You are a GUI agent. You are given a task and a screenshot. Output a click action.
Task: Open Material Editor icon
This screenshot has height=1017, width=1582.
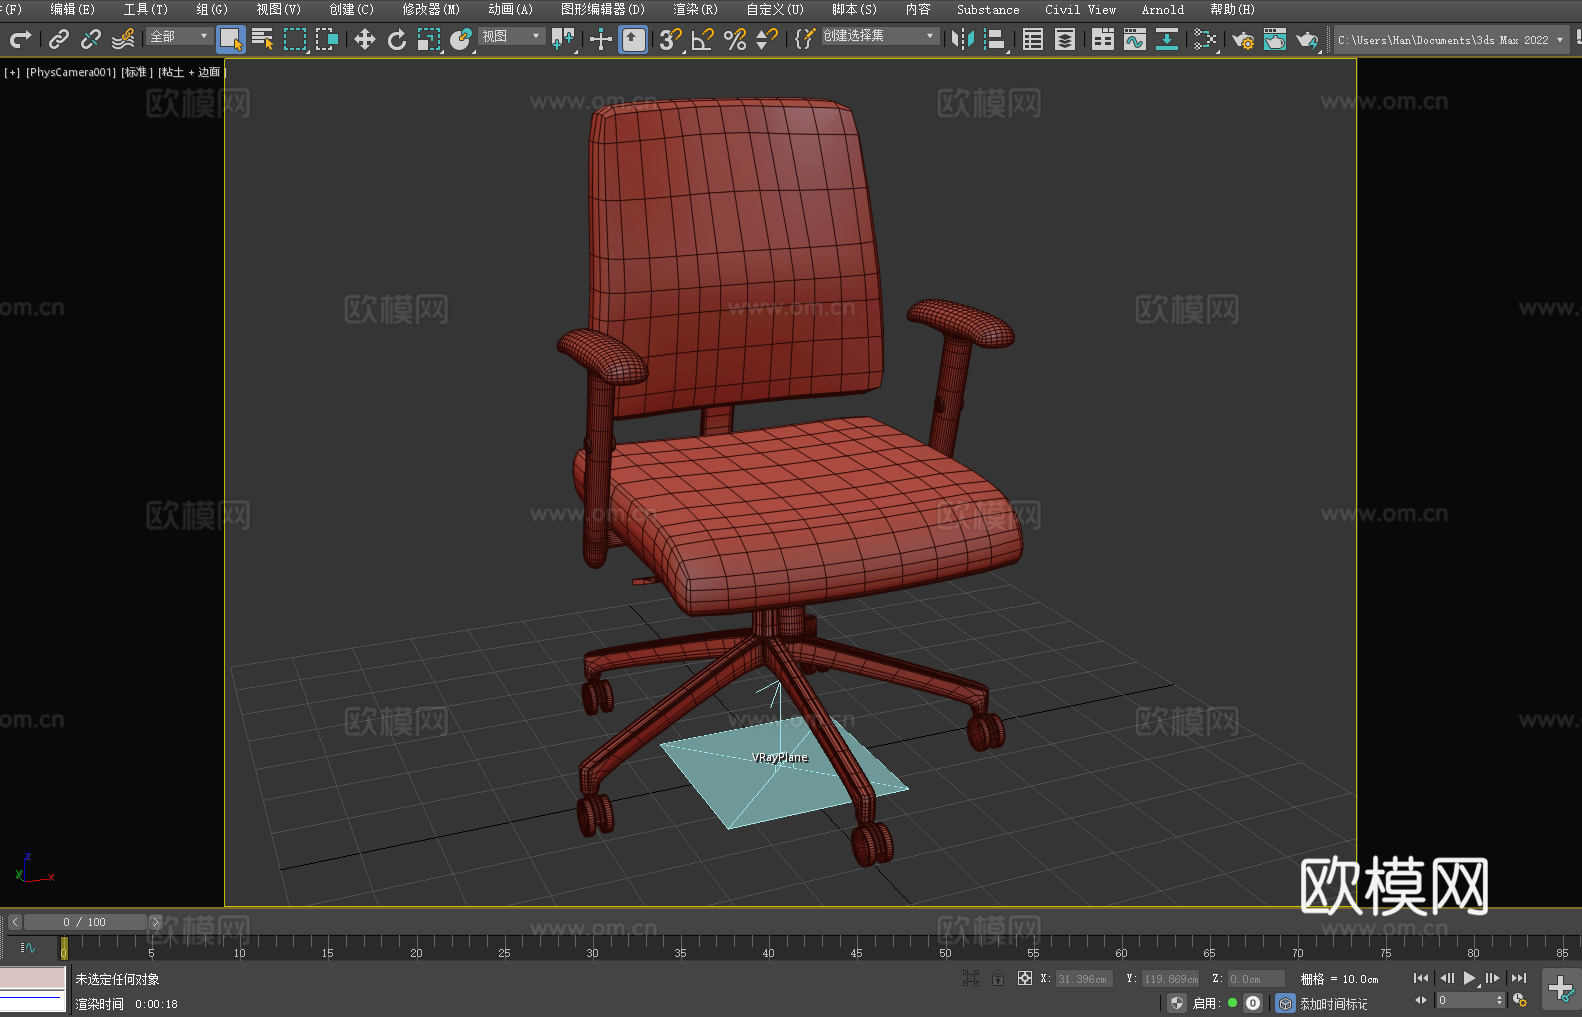click(1205, 39)
